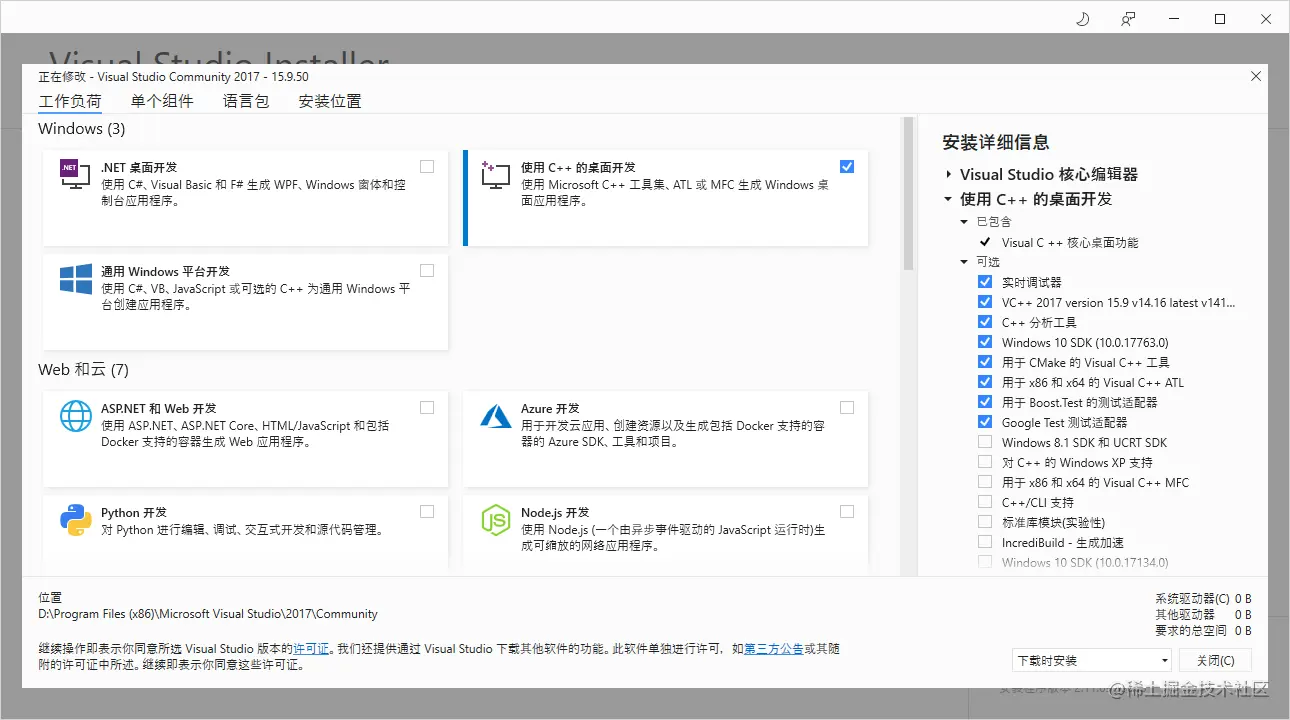Expand the Visual Studio 核心编辑器 node

point(948,173)
